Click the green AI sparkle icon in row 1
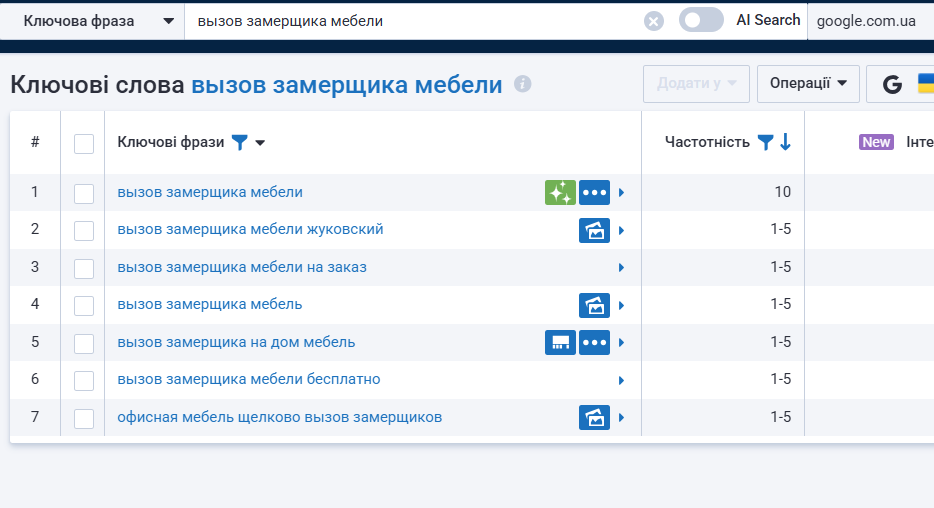 click(x=560, y=193)
